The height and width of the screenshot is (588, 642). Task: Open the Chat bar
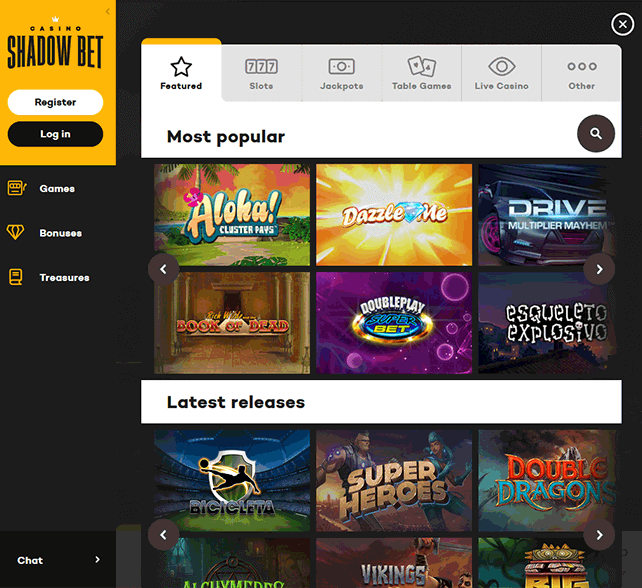tap(58, 560)
